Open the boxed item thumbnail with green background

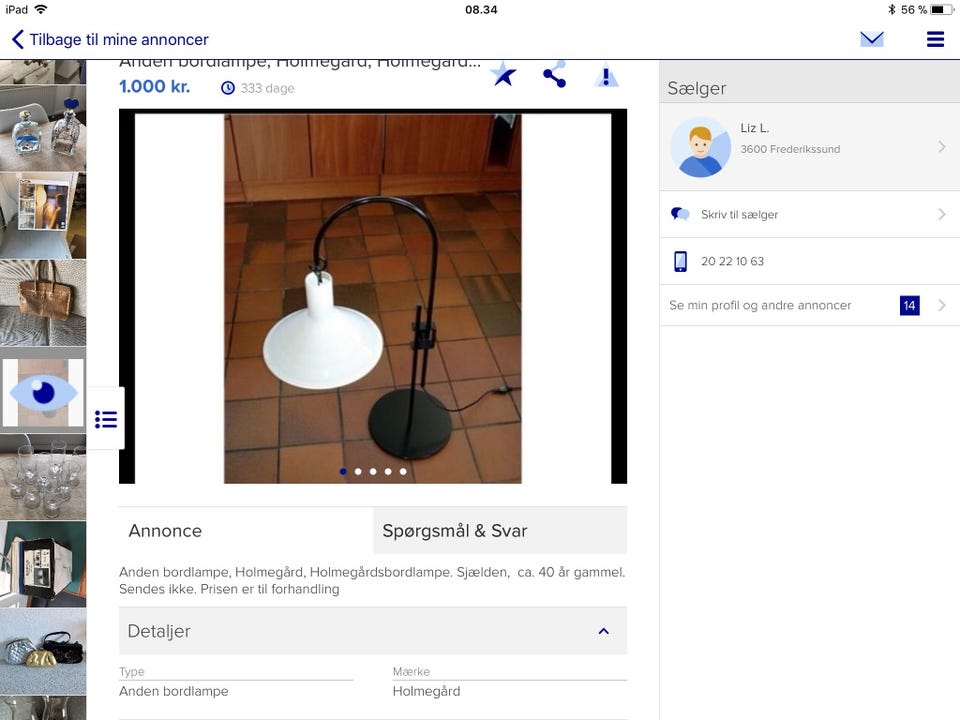point(43,564)
